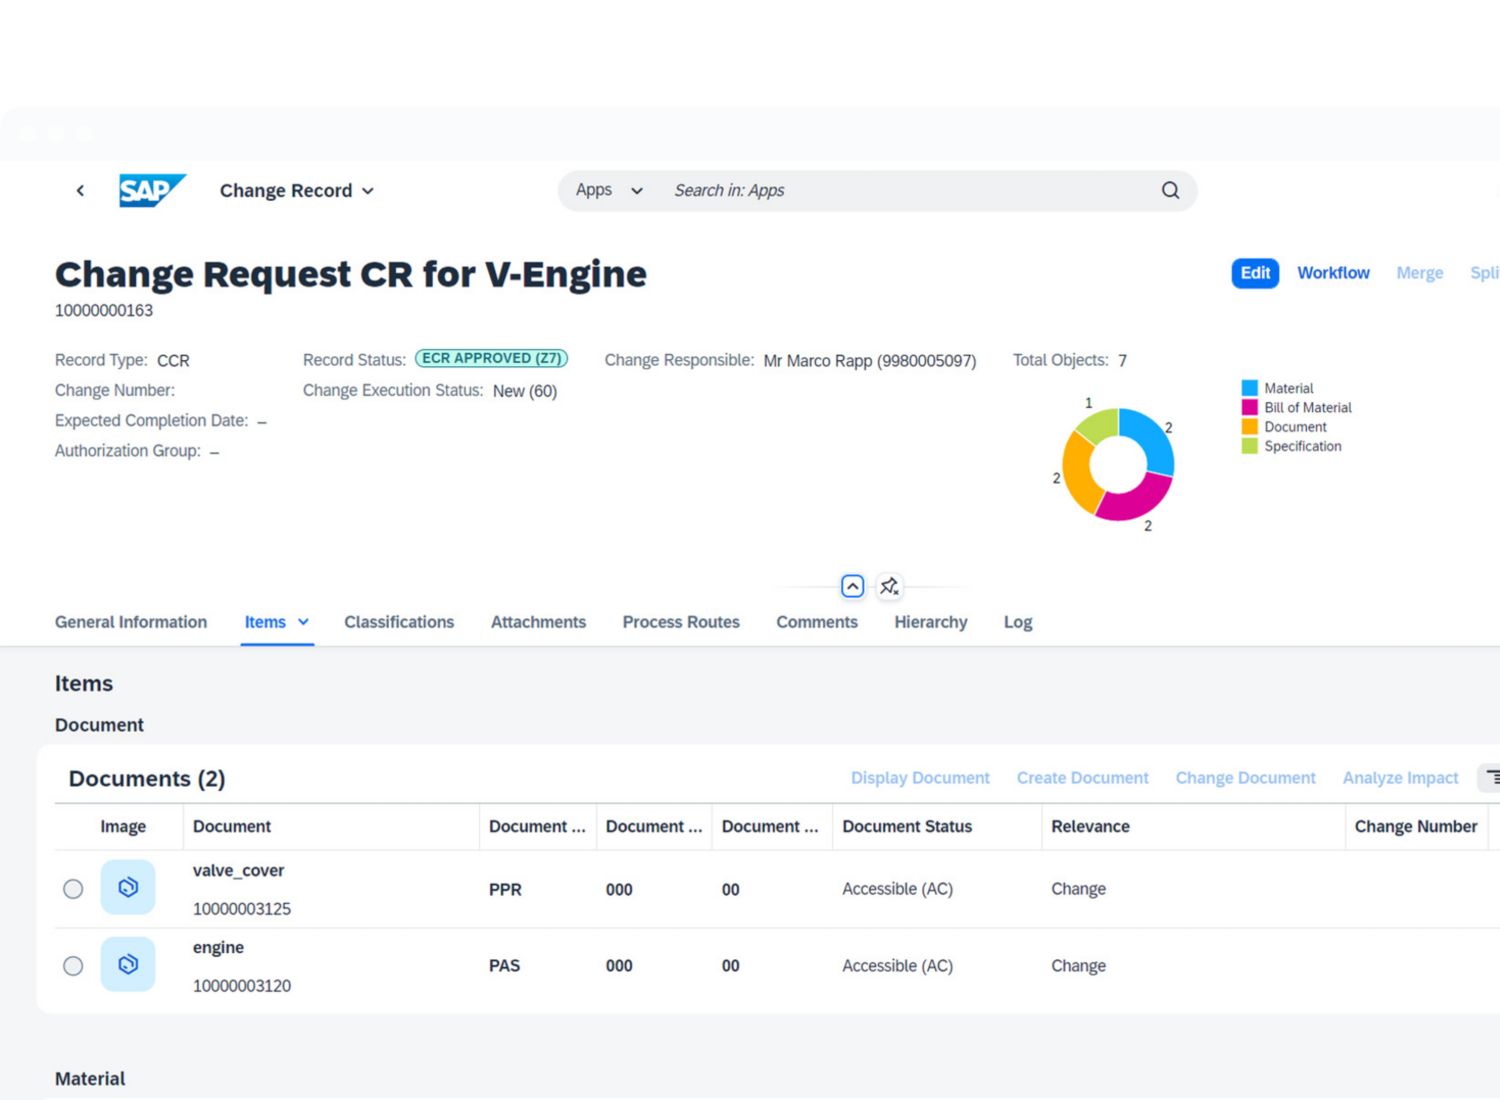
Task: Click the search magnifier icon
Action: pos(1170,190)
